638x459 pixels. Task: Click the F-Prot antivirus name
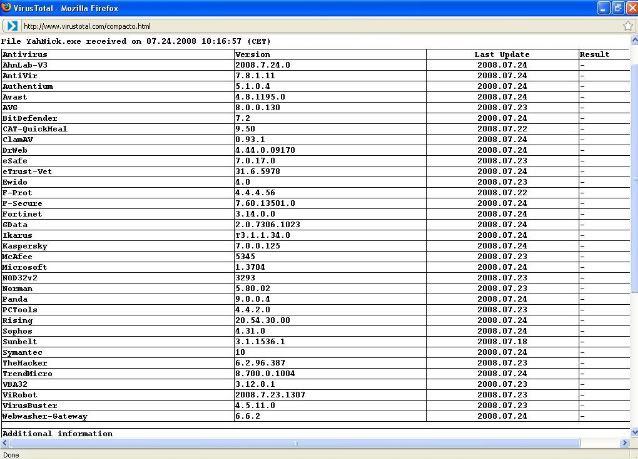point(17,193)
